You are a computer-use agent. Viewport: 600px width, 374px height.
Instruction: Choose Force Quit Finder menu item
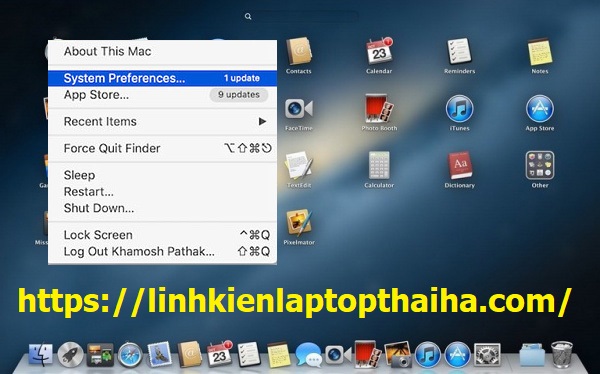162,148
